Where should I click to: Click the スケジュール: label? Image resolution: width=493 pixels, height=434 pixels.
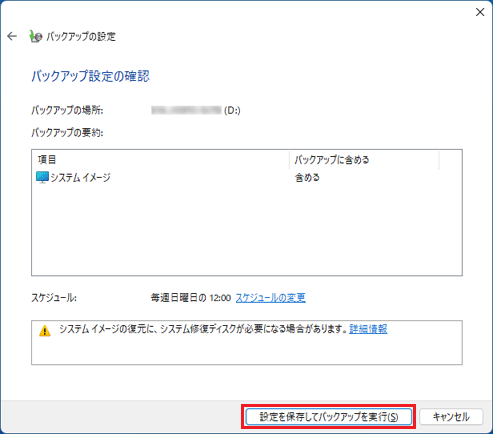[x=54, y=298]
